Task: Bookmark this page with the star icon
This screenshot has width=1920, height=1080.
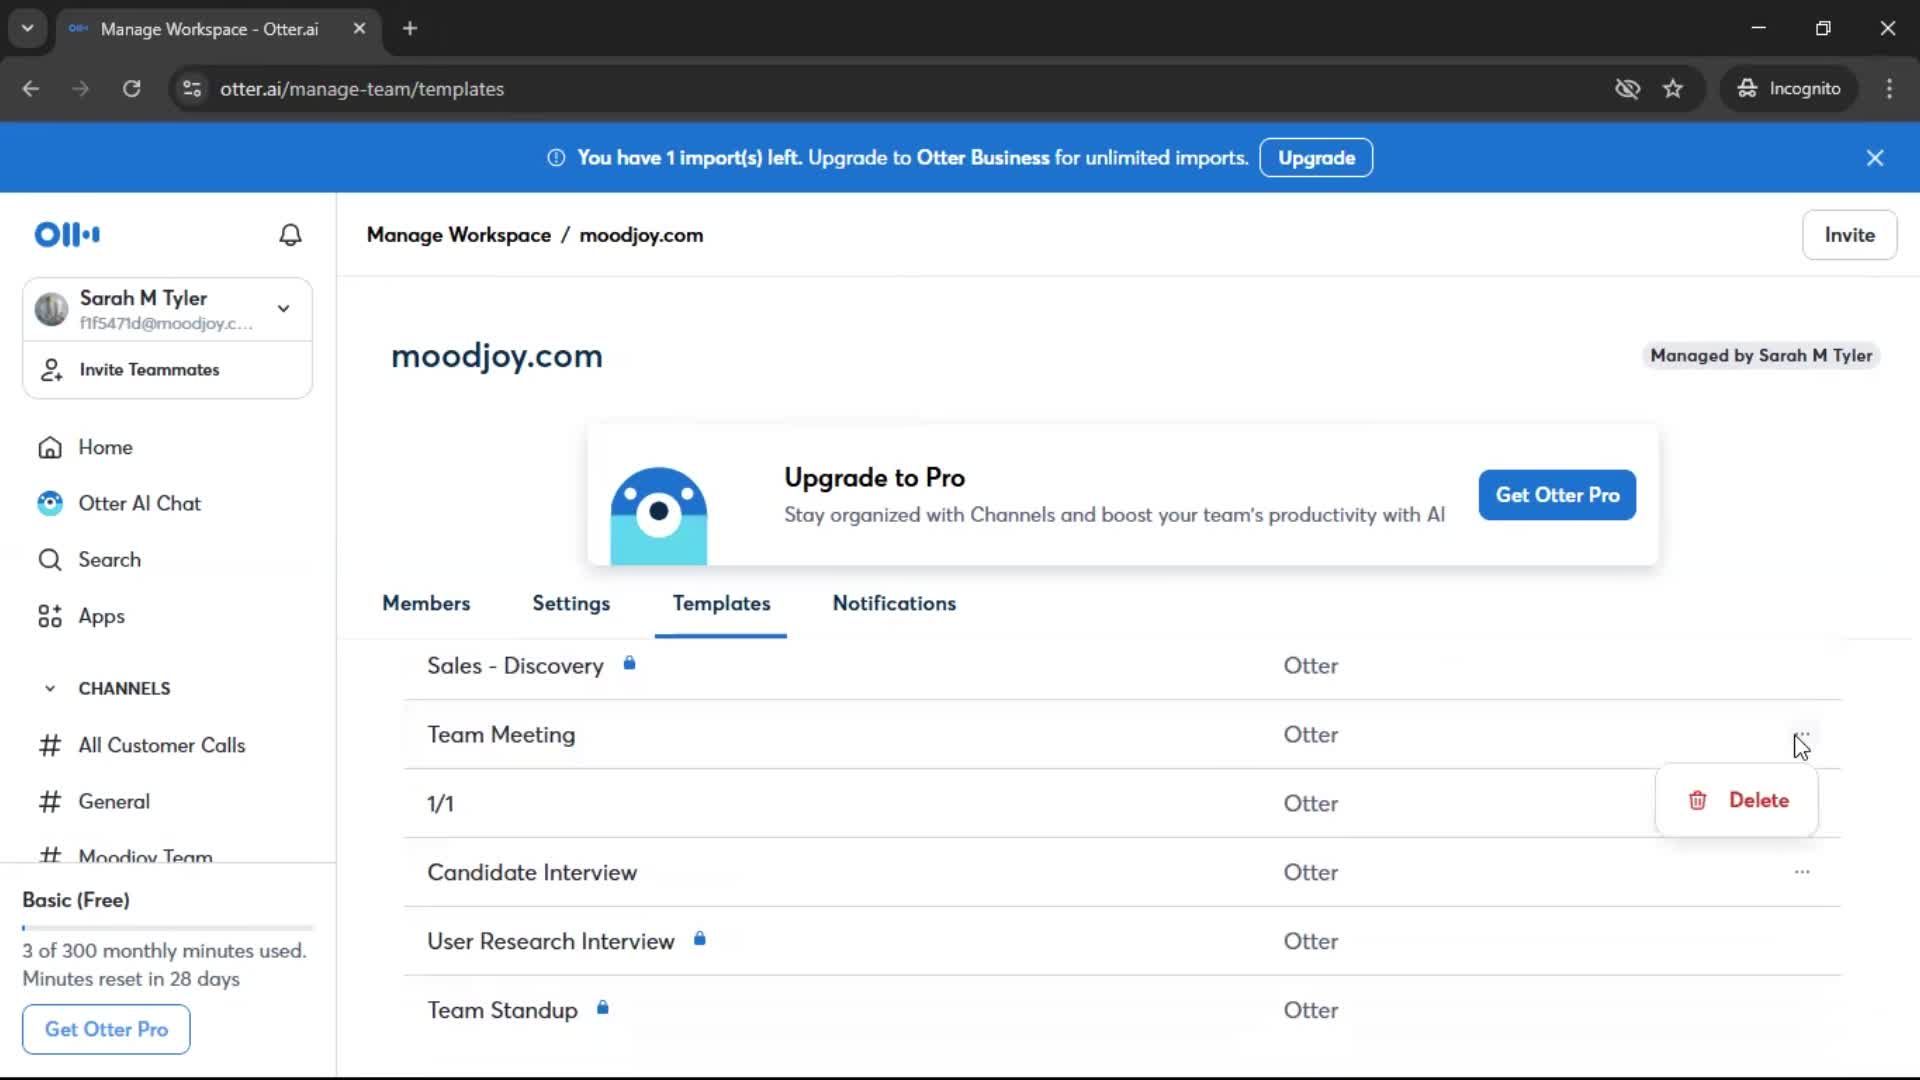Action: [x=1673, y=89]
